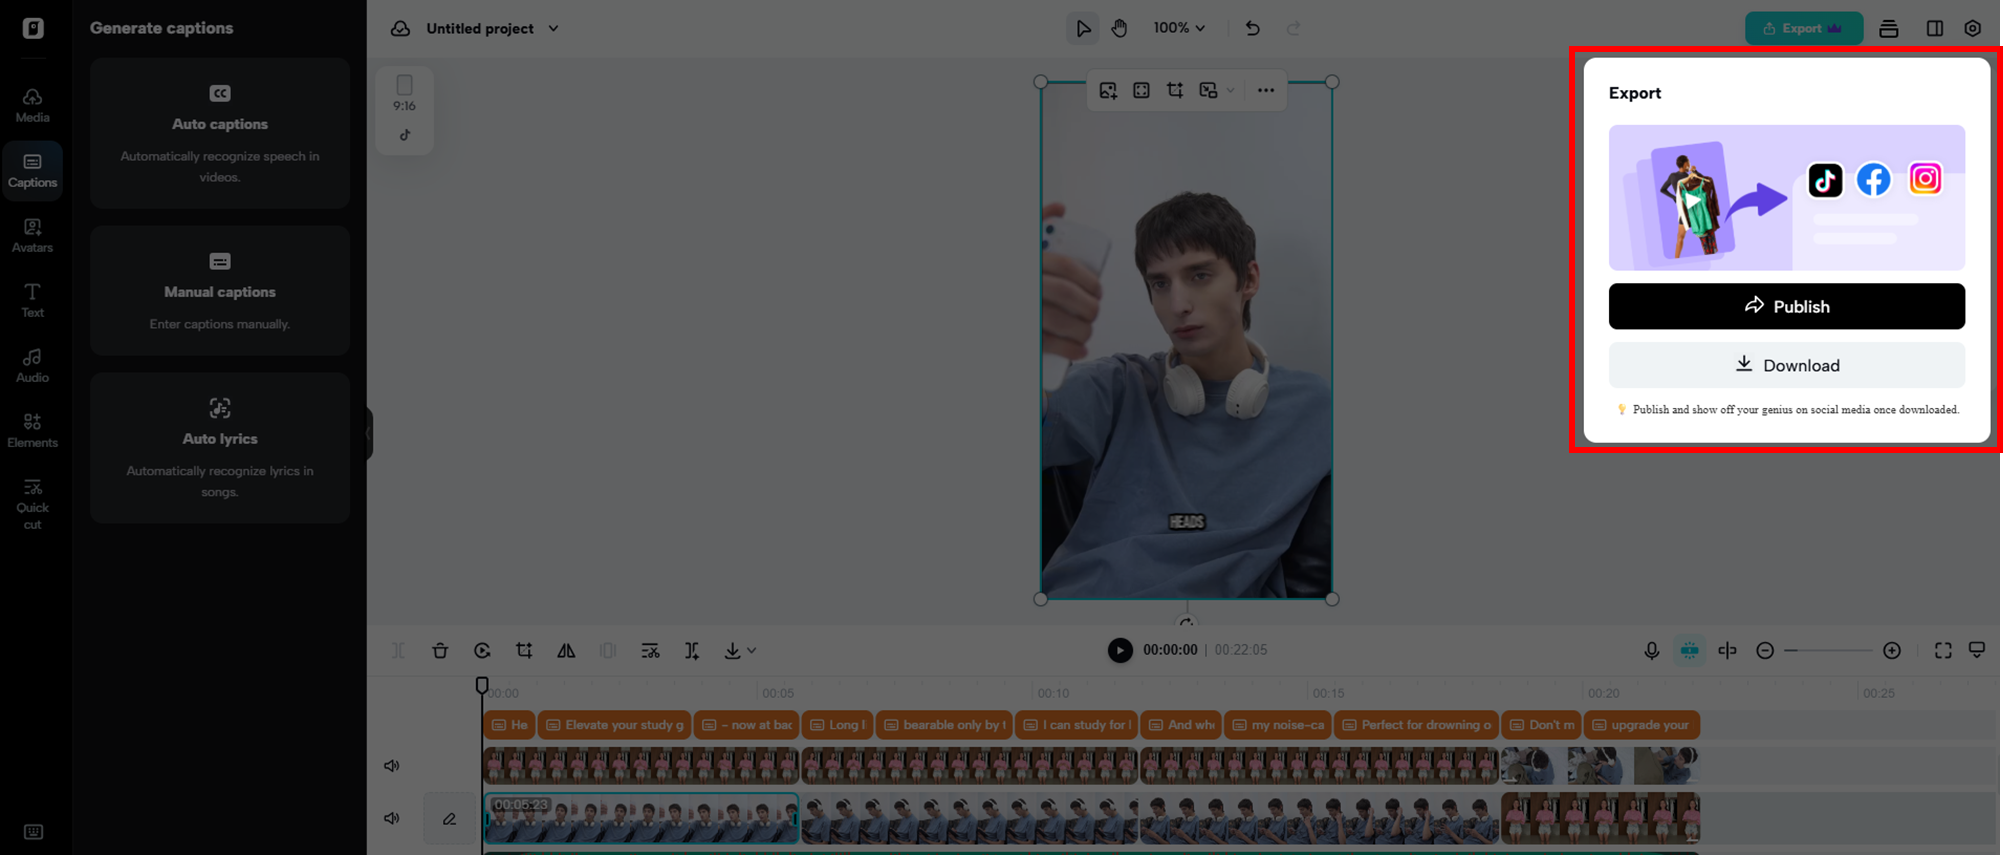Click the rotate handle below the canvas video
Screen dimensions: 2003x855
click(1187, 621)
